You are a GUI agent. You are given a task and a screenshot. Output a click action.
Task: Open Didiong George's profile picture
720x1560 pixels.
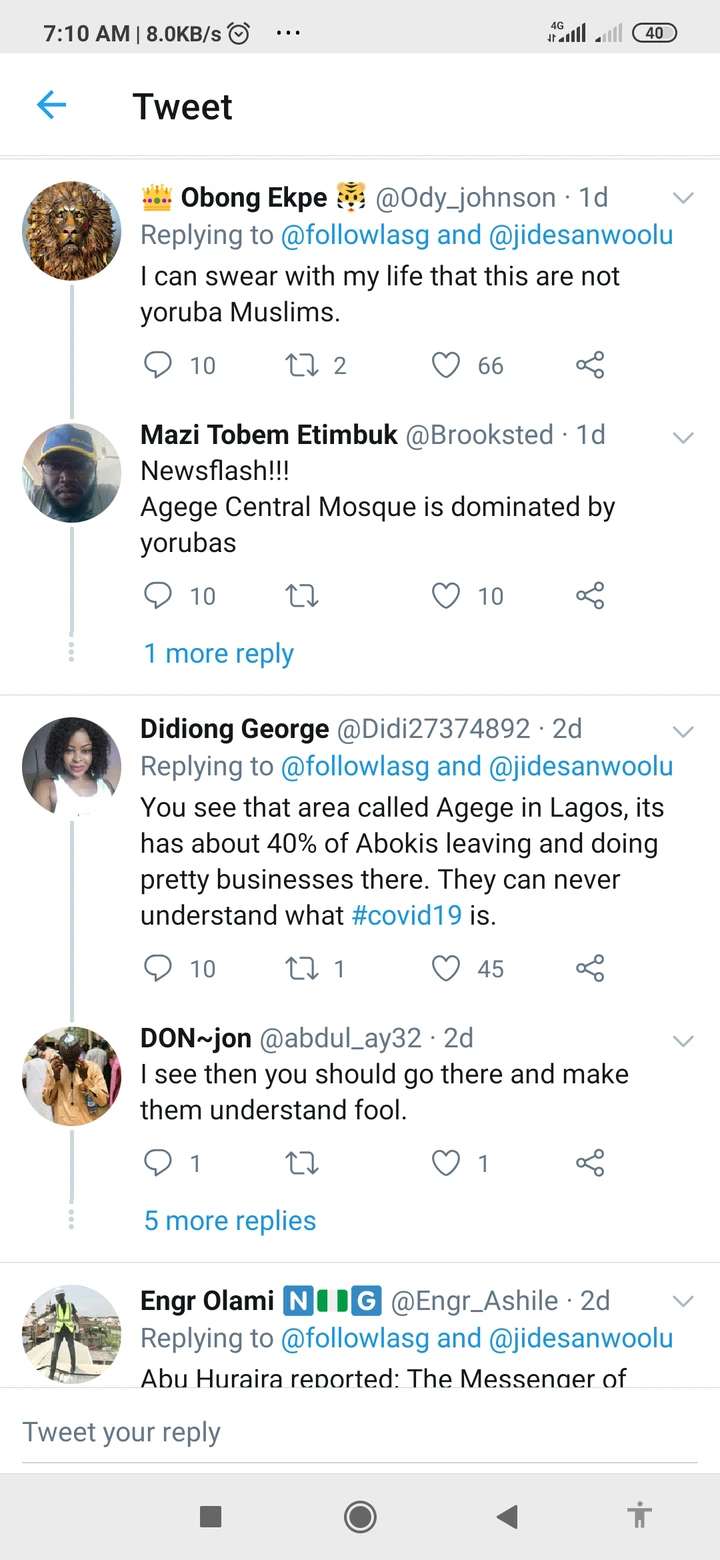[71, 765]
